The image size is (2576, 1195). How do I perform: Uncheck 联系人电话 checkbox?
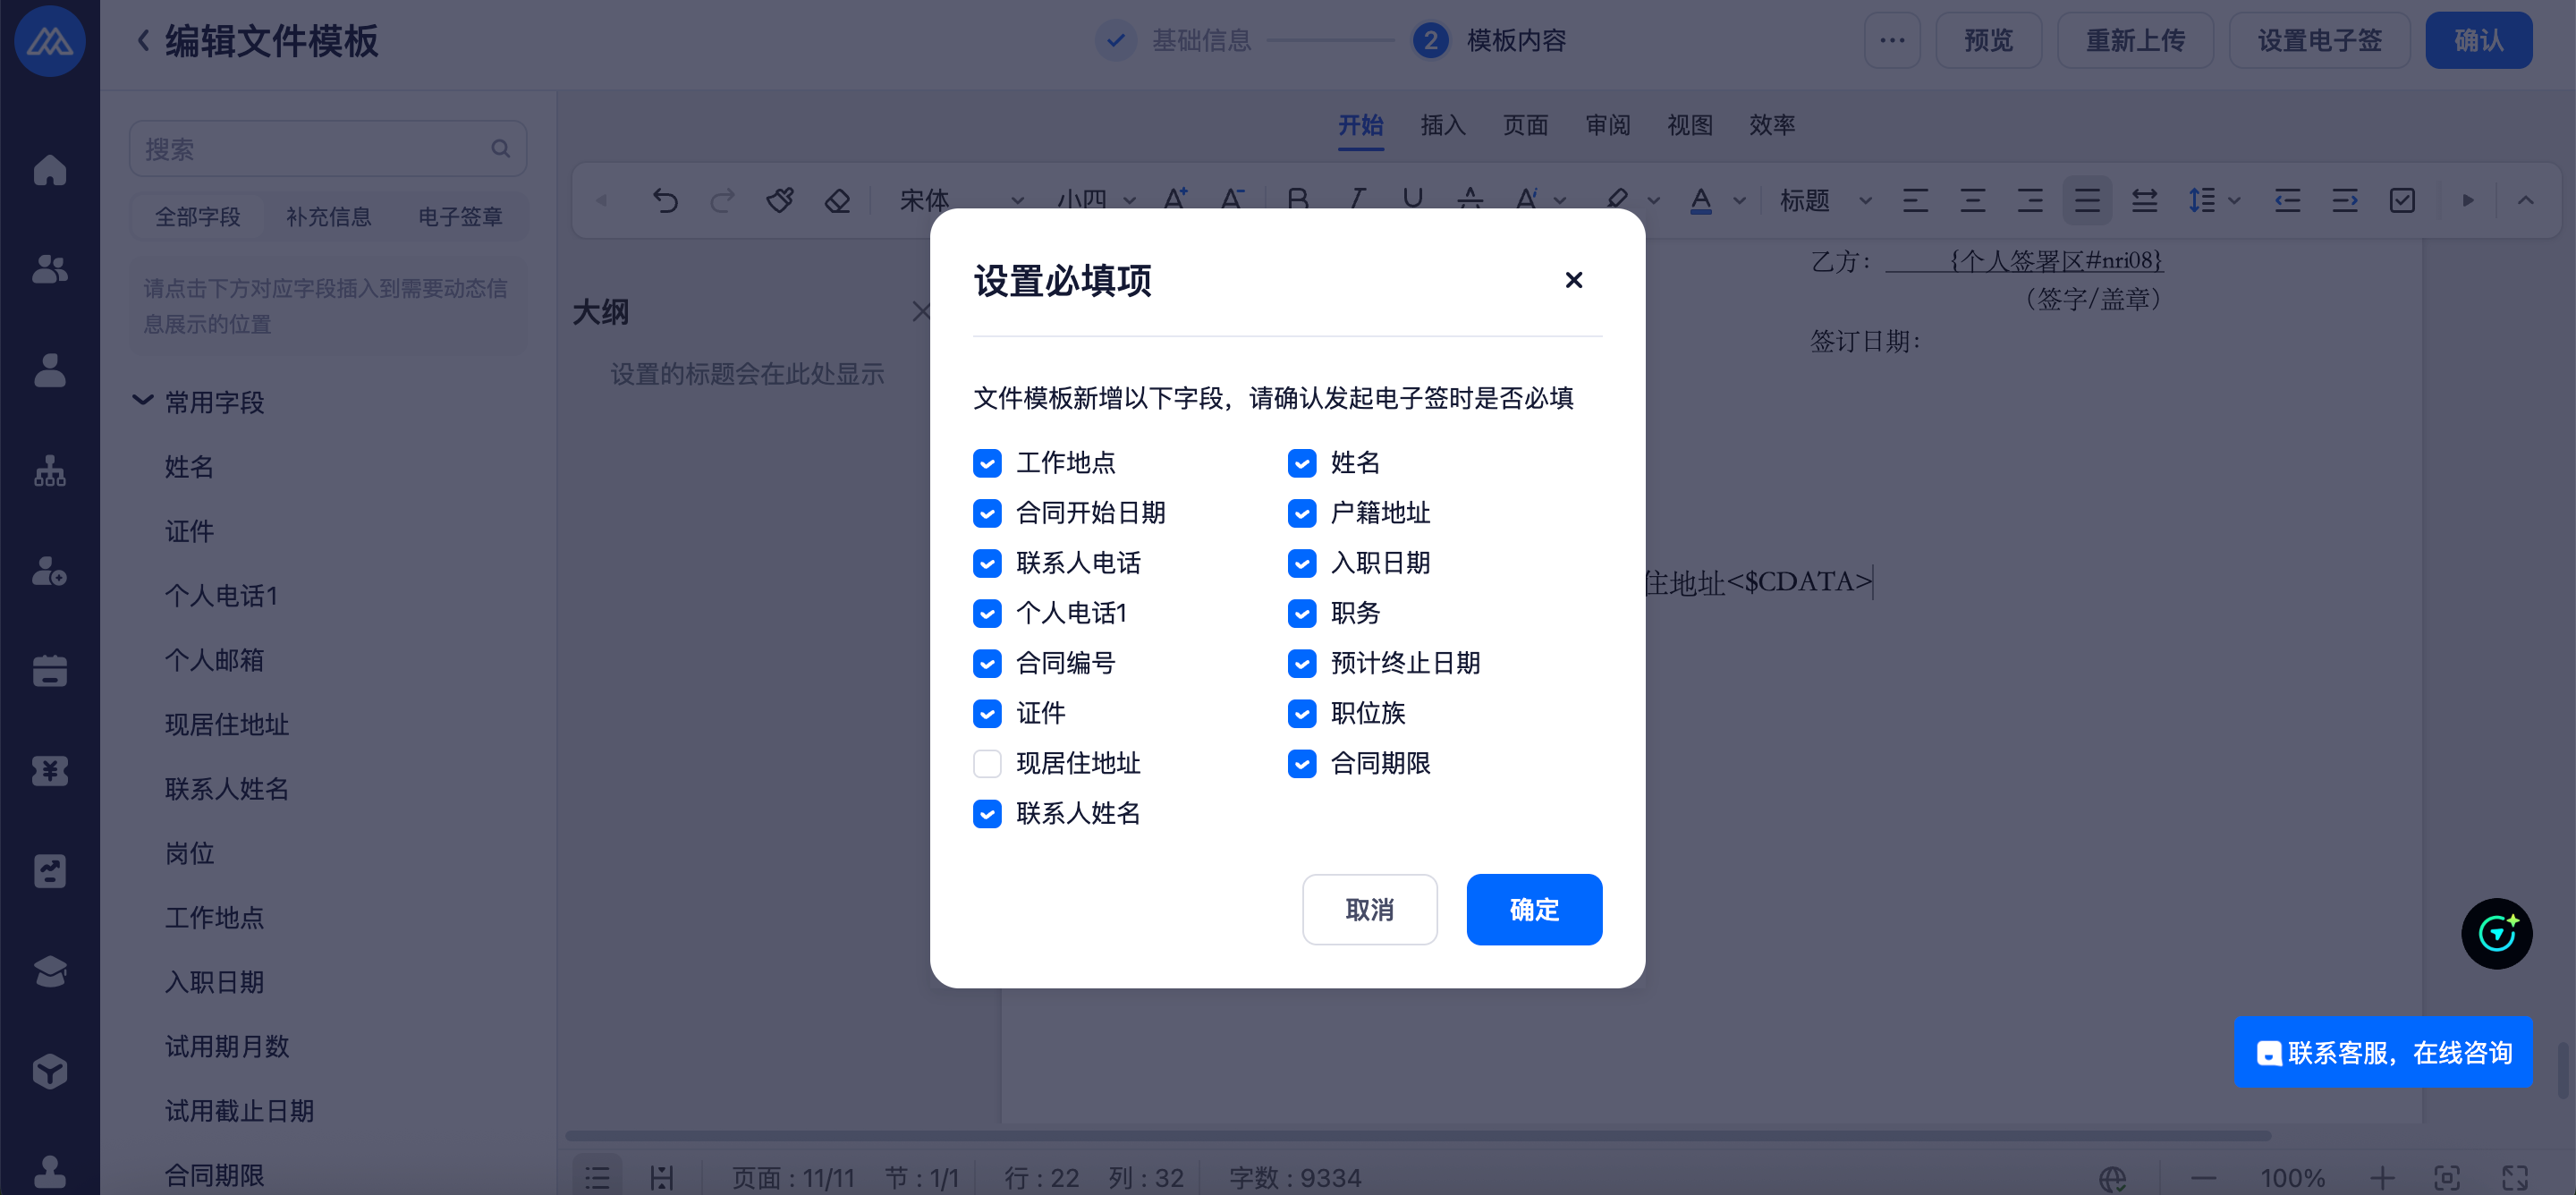pyautogui.click(x=987, y=563)
